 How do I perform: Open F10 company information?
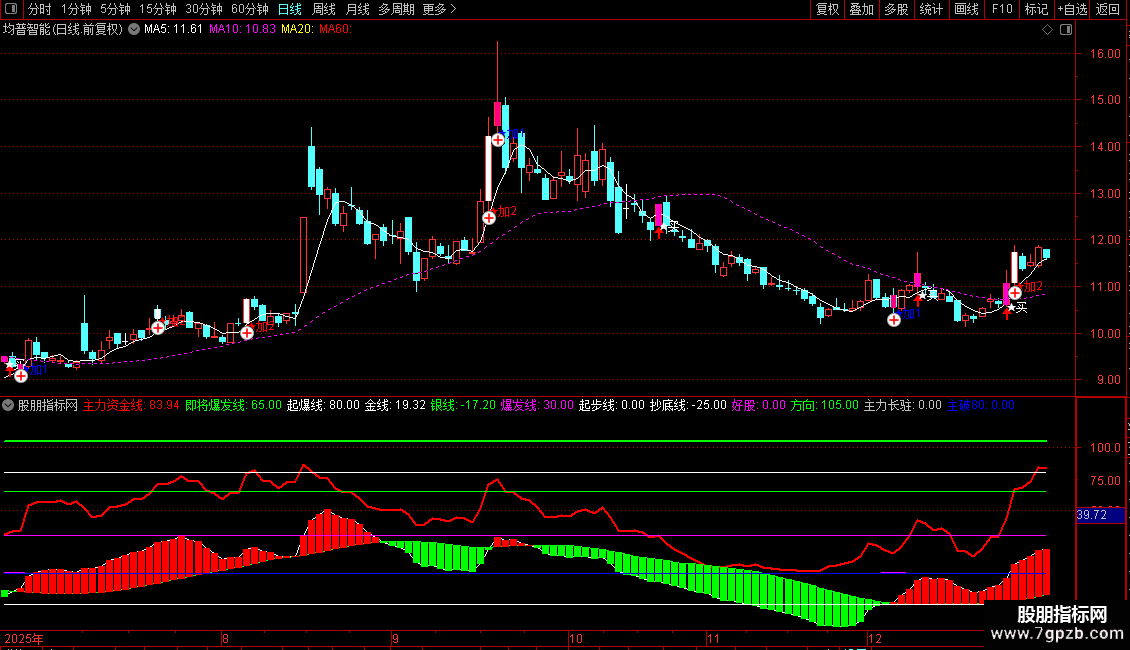click(x=1001, y=10)
